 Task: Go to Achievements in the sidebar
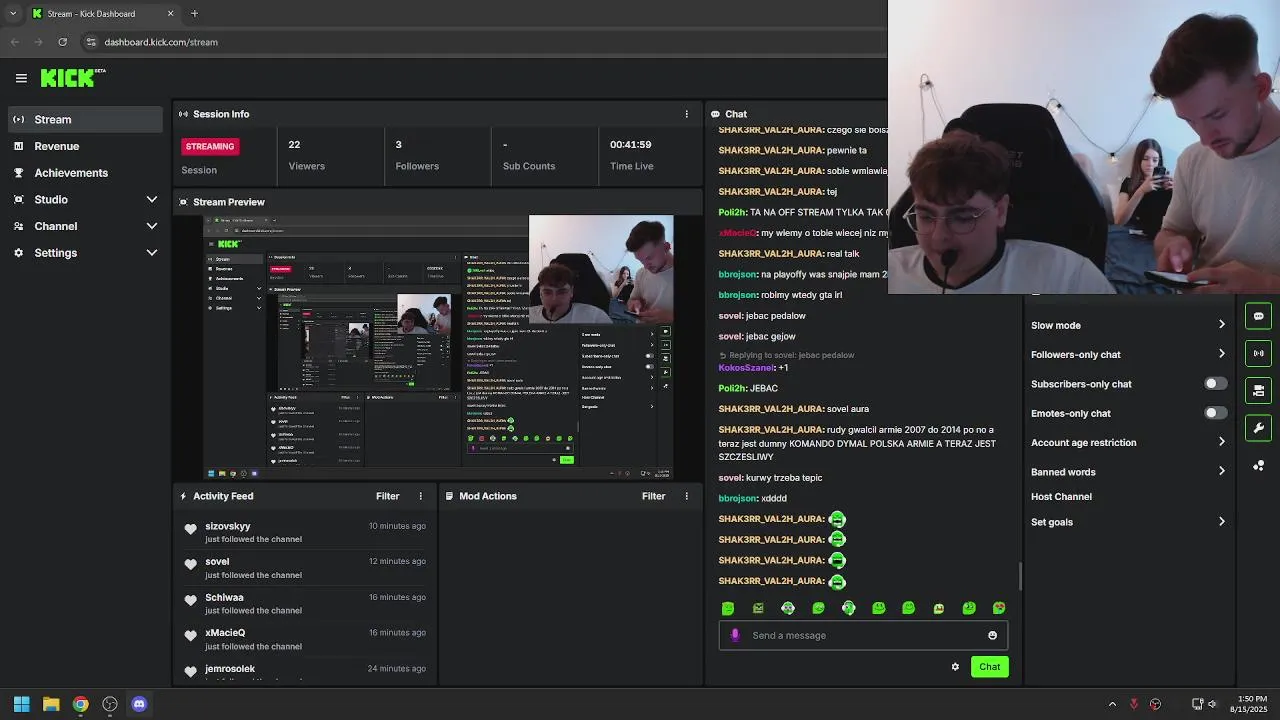(x=85, y=172)
